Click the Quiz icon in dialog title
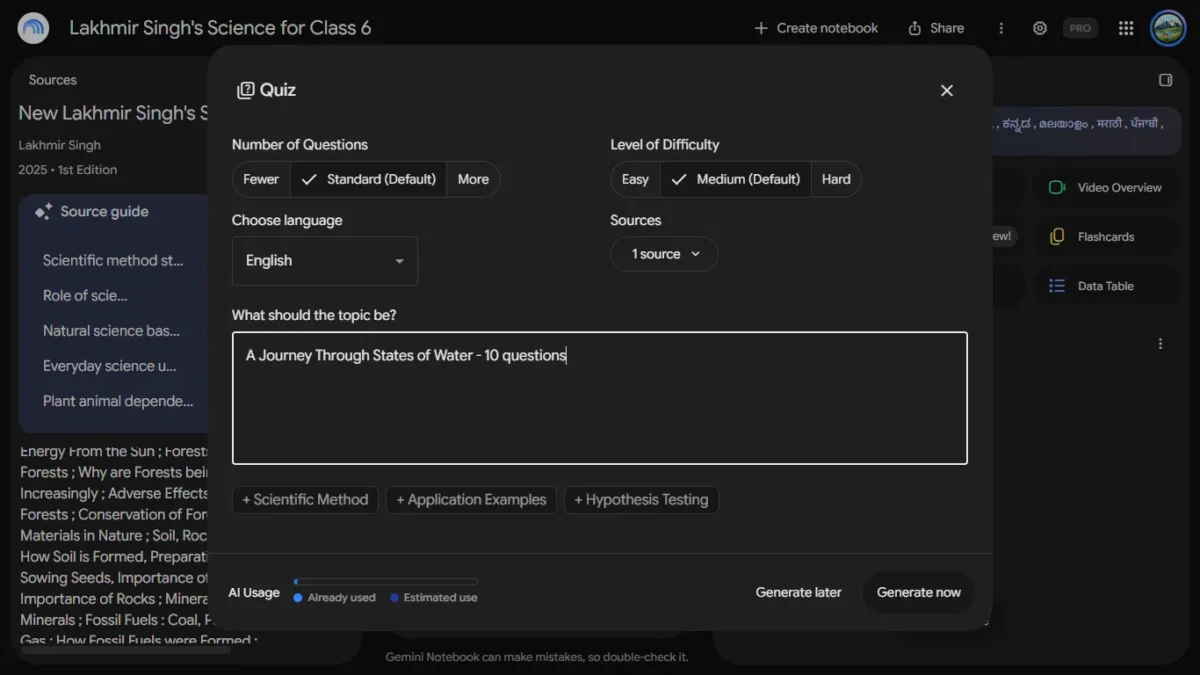The image size is (1200, 675). [x=245, y=90]
